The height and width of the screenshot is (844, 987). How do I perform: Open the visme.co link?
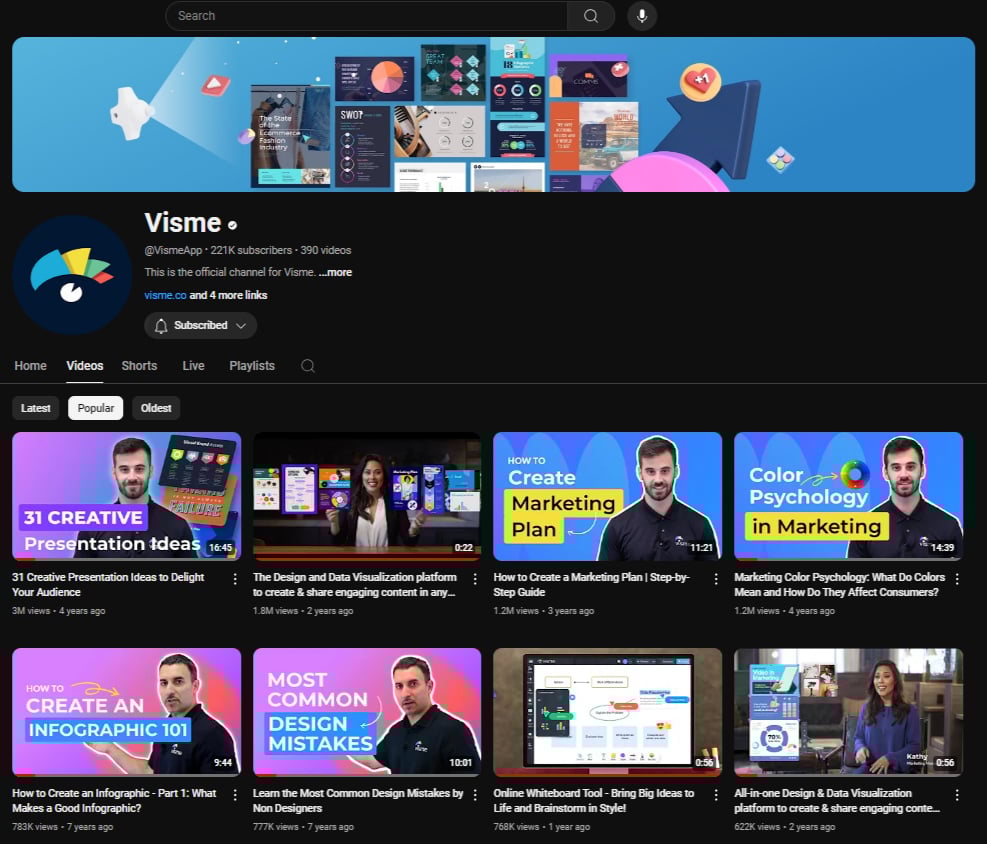[x=164, y=295]
